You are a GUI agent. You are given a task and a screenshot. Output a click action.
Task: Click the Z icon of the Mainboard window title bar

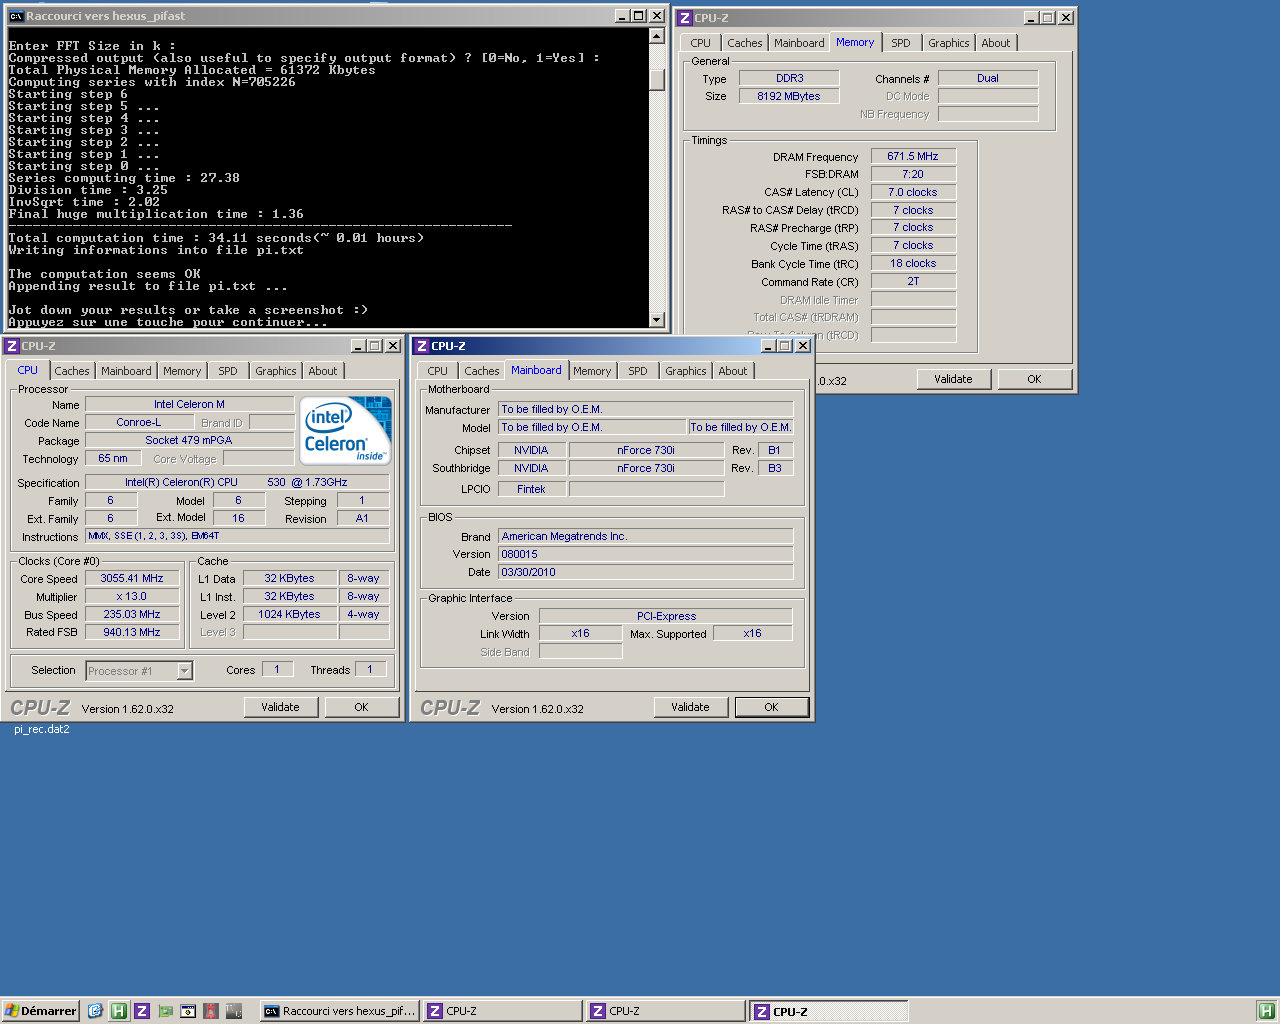pos(422,346)
